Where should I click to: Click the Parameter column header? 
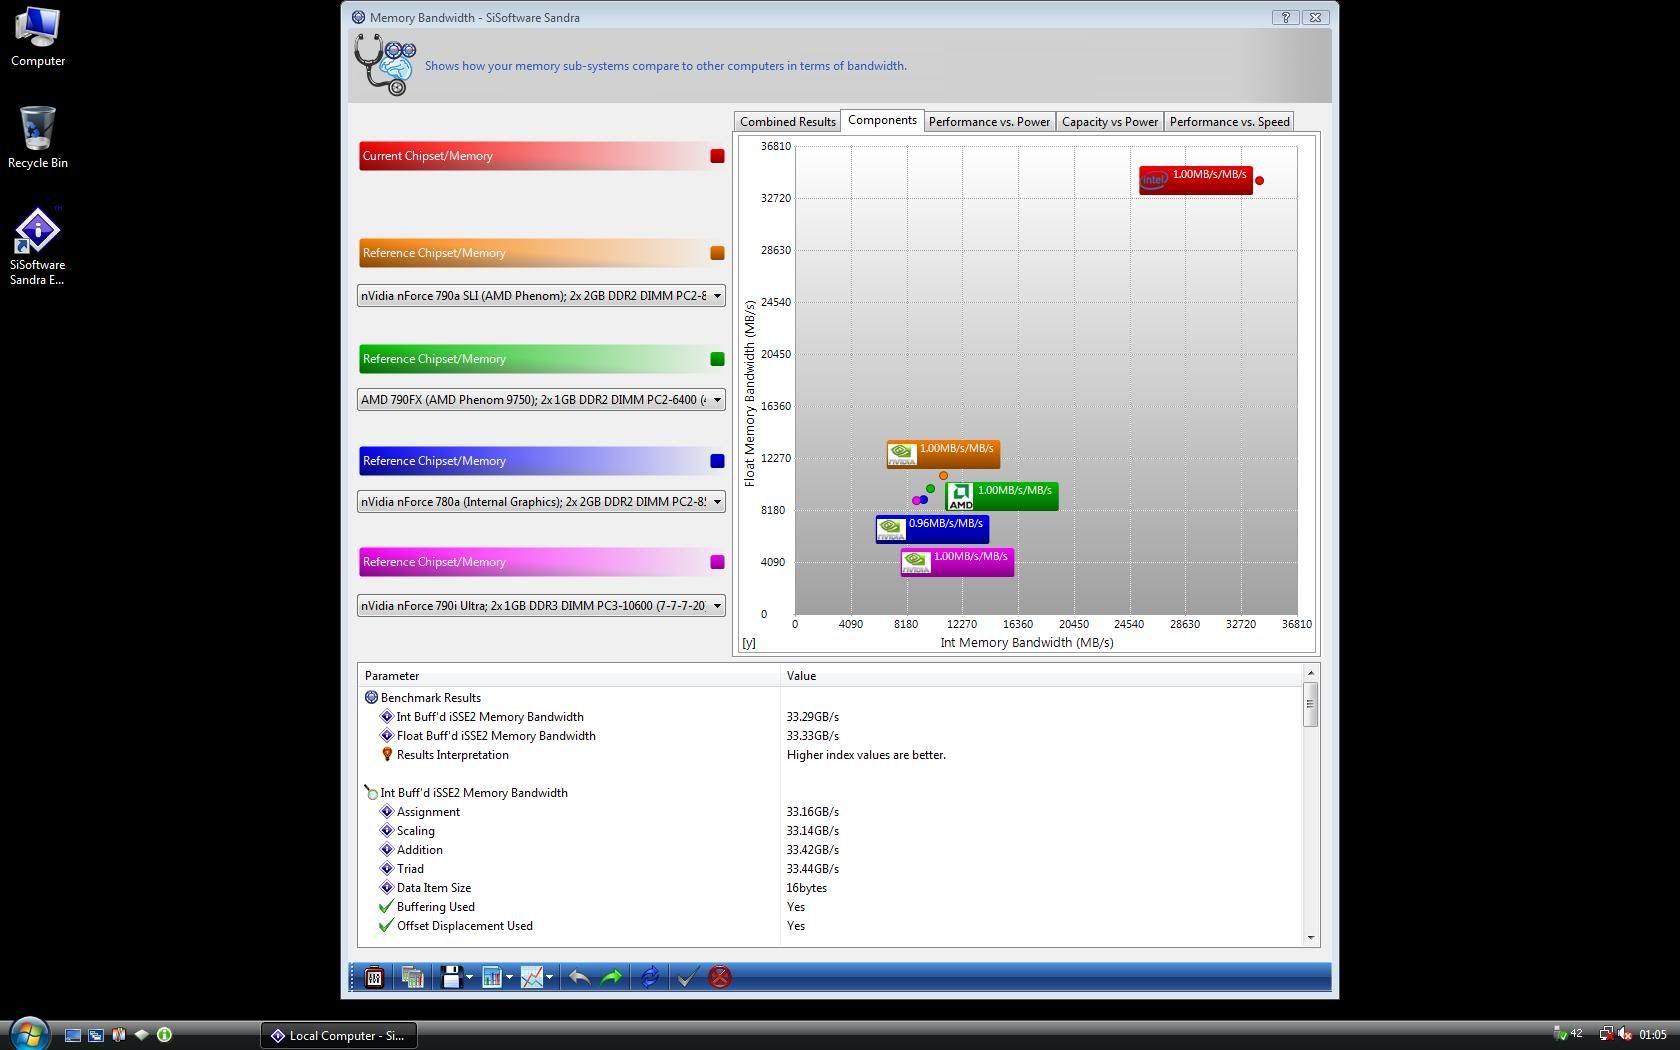569,676
